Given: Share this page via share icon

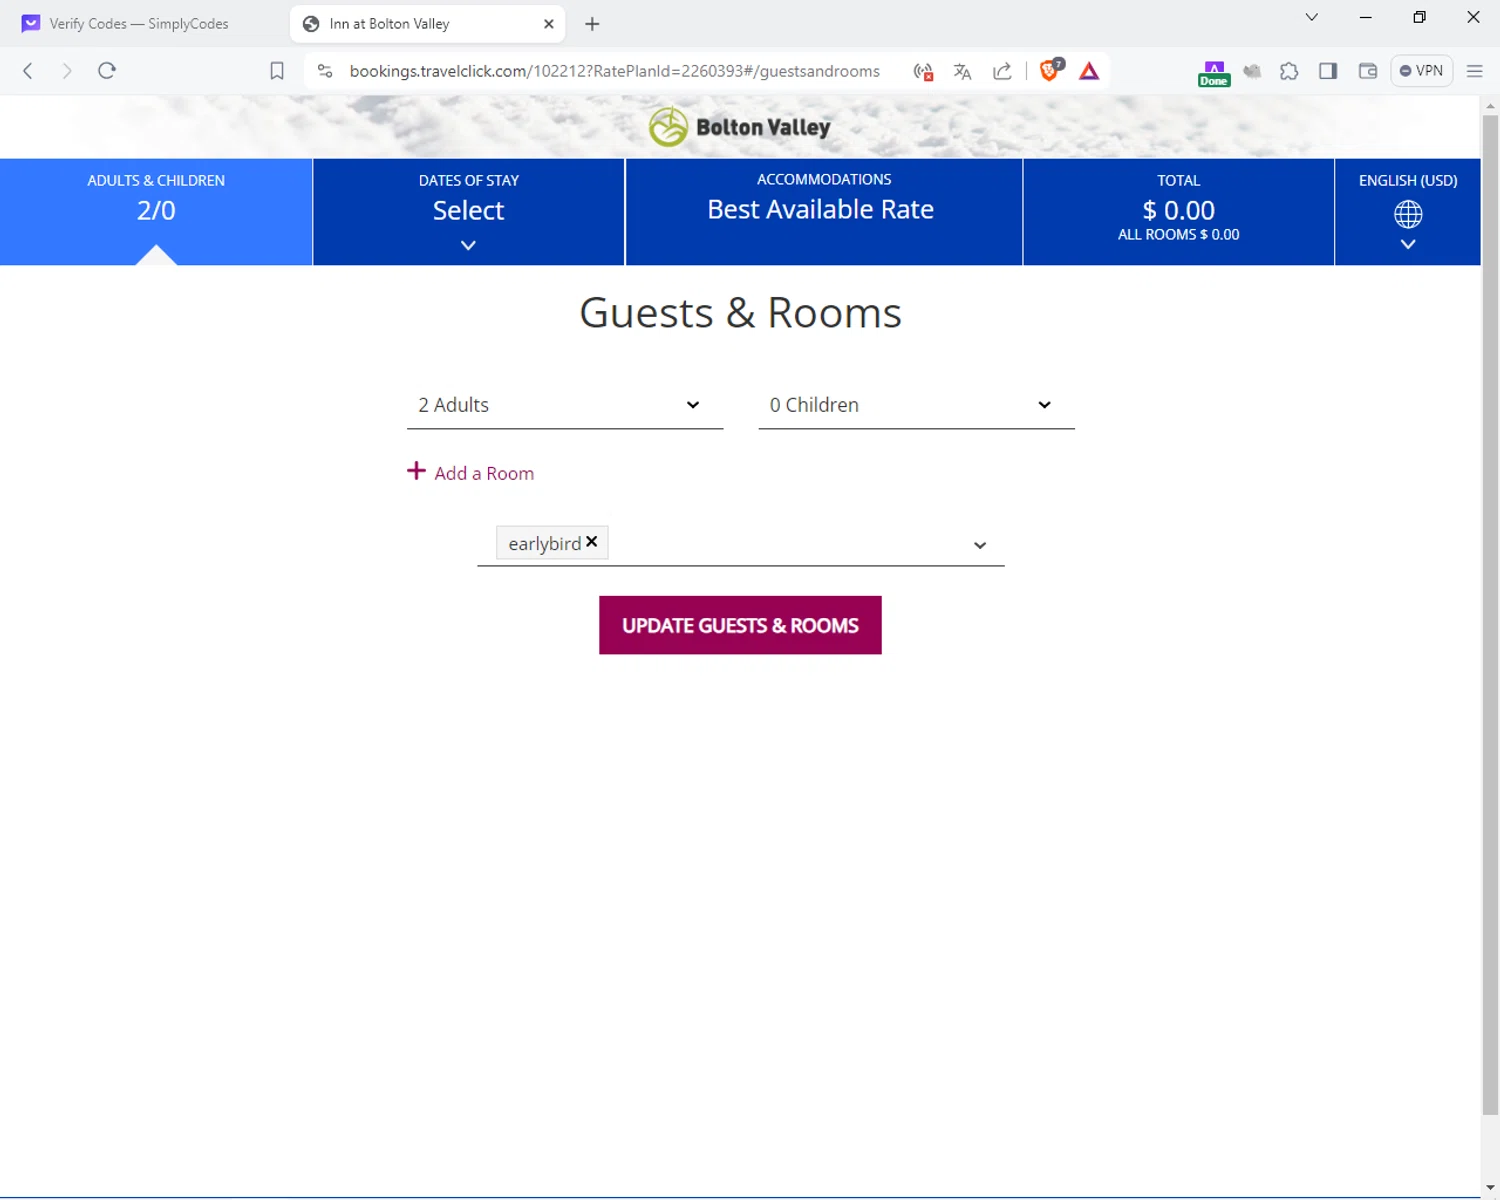Looking at the screenshot, I should [1002, 71].
